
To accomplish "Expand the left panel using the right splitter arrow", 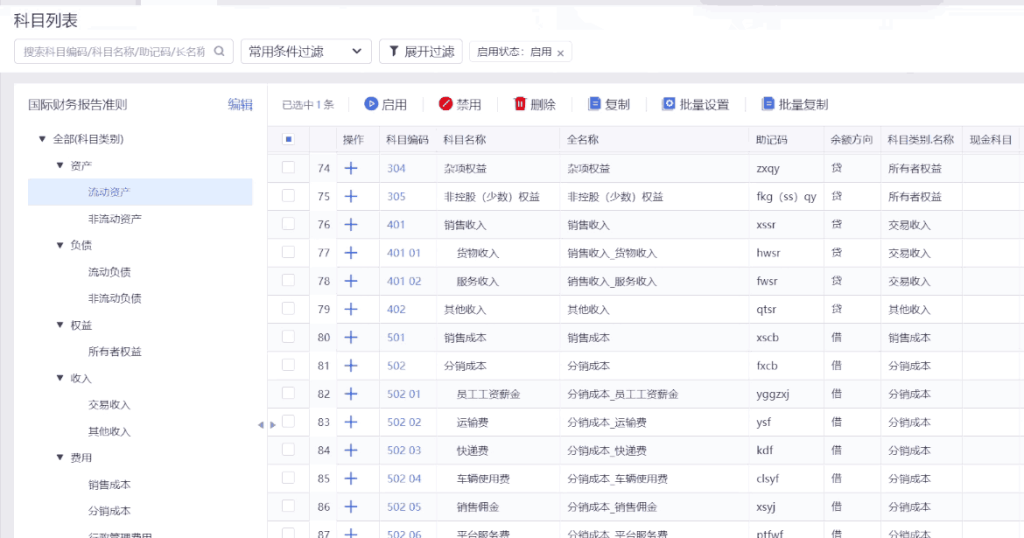I will 272,425.
